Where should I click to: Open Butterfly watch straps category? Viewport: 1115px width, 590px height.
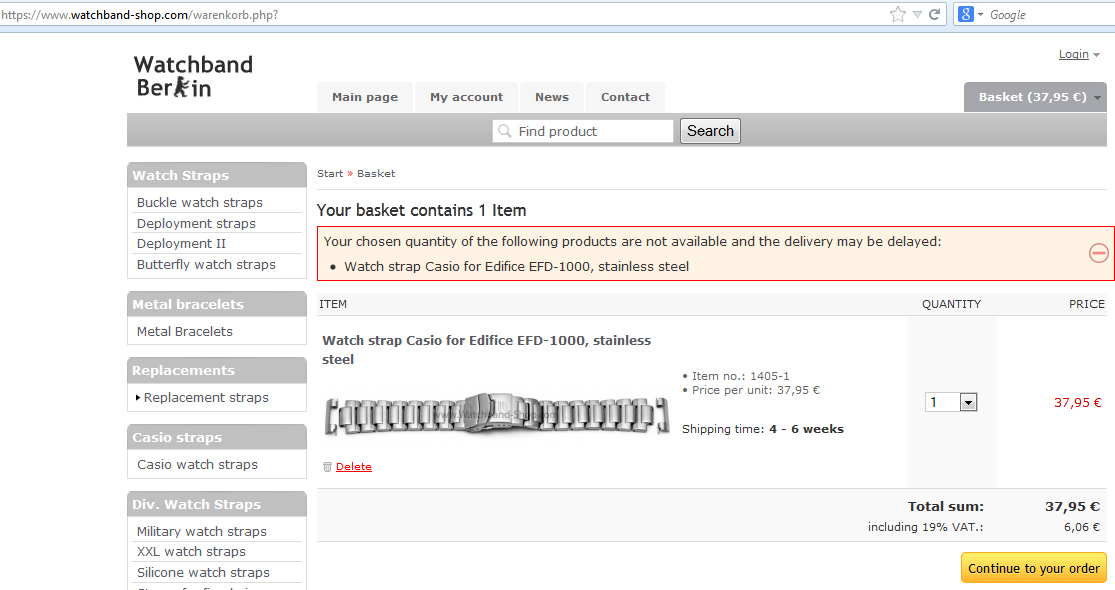coord(206,265)
